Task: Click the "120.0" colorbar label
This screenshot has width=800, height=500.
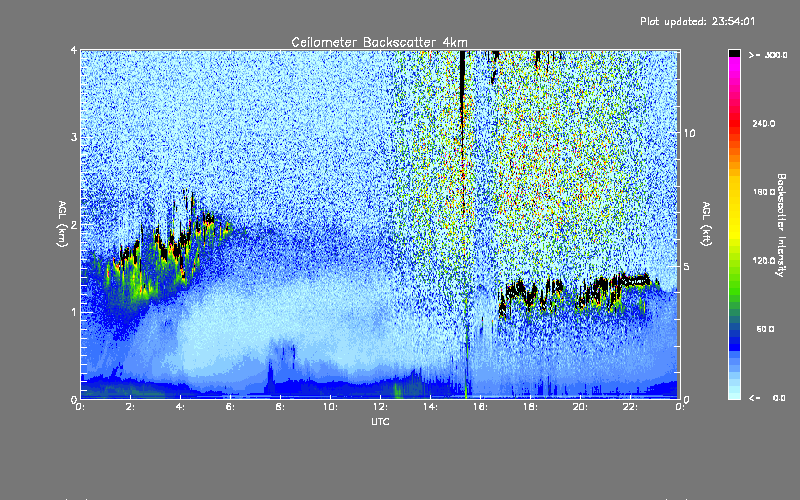Action: (764, 261)
